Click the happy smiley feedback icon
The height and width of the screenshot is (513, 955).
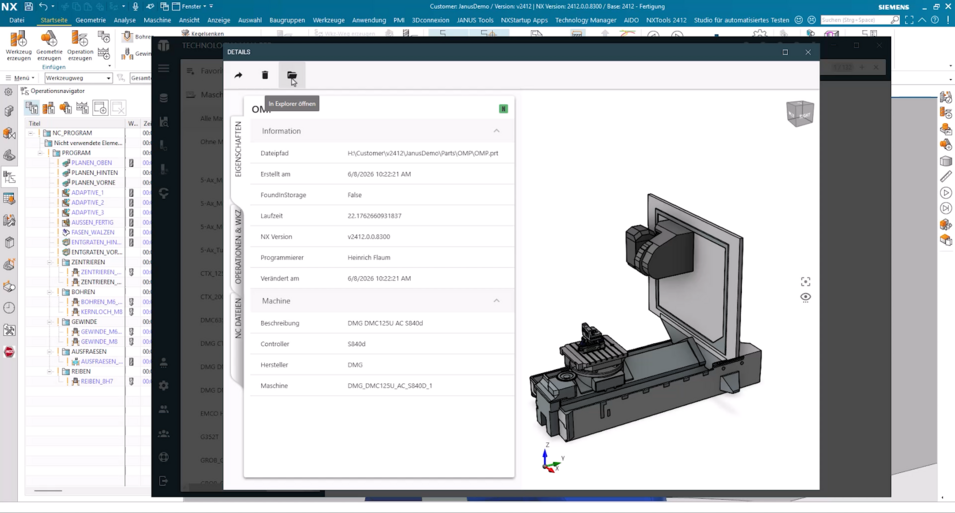(x=798, y=20)
